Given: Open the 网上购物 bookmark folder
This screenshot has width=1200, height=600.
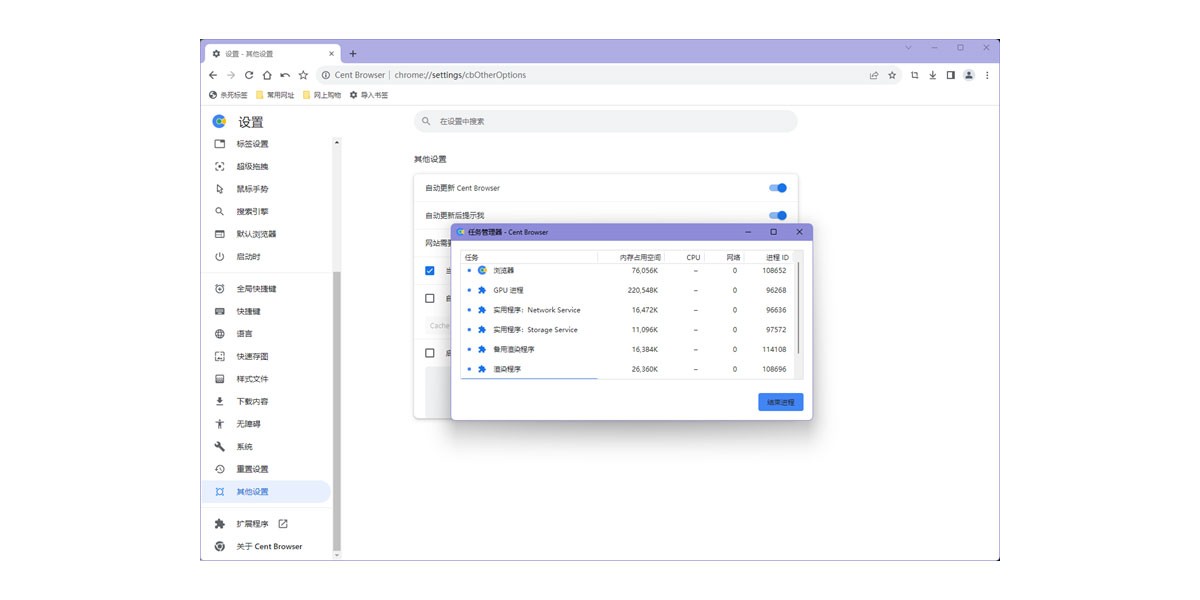Looking at the screenshot, I should (x=321, y=95).
